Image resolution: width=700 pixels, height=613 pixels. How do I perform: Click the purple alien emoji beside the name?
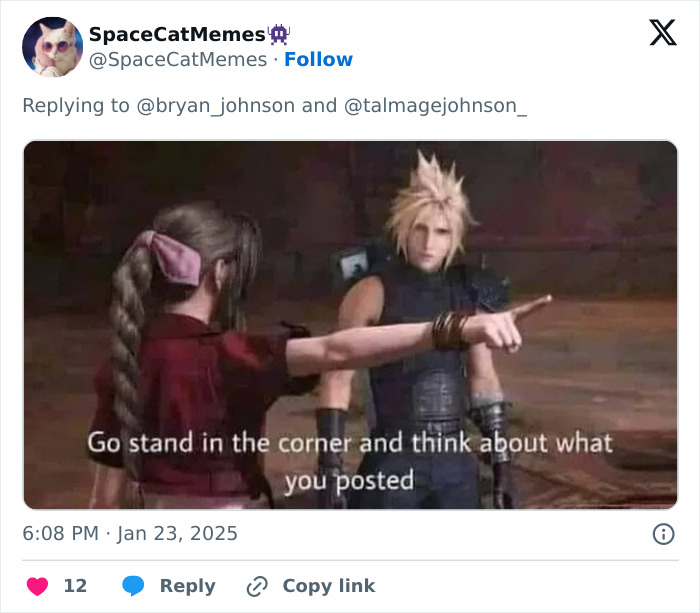[279, 34]
